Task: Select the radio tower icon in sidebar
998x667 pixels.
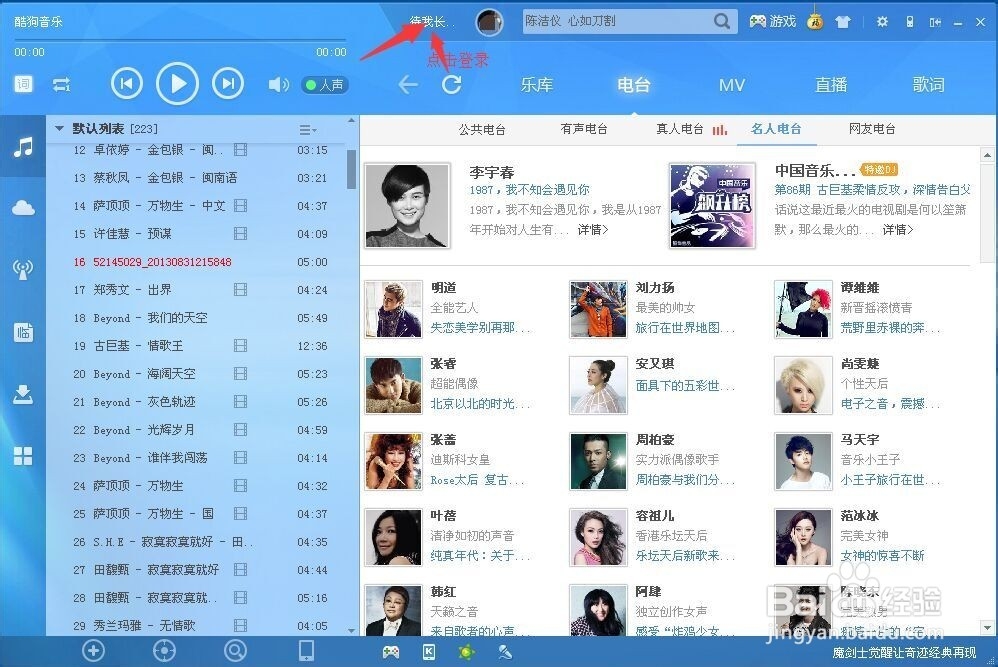Action: pyautogui.click(x=22, y=268)
